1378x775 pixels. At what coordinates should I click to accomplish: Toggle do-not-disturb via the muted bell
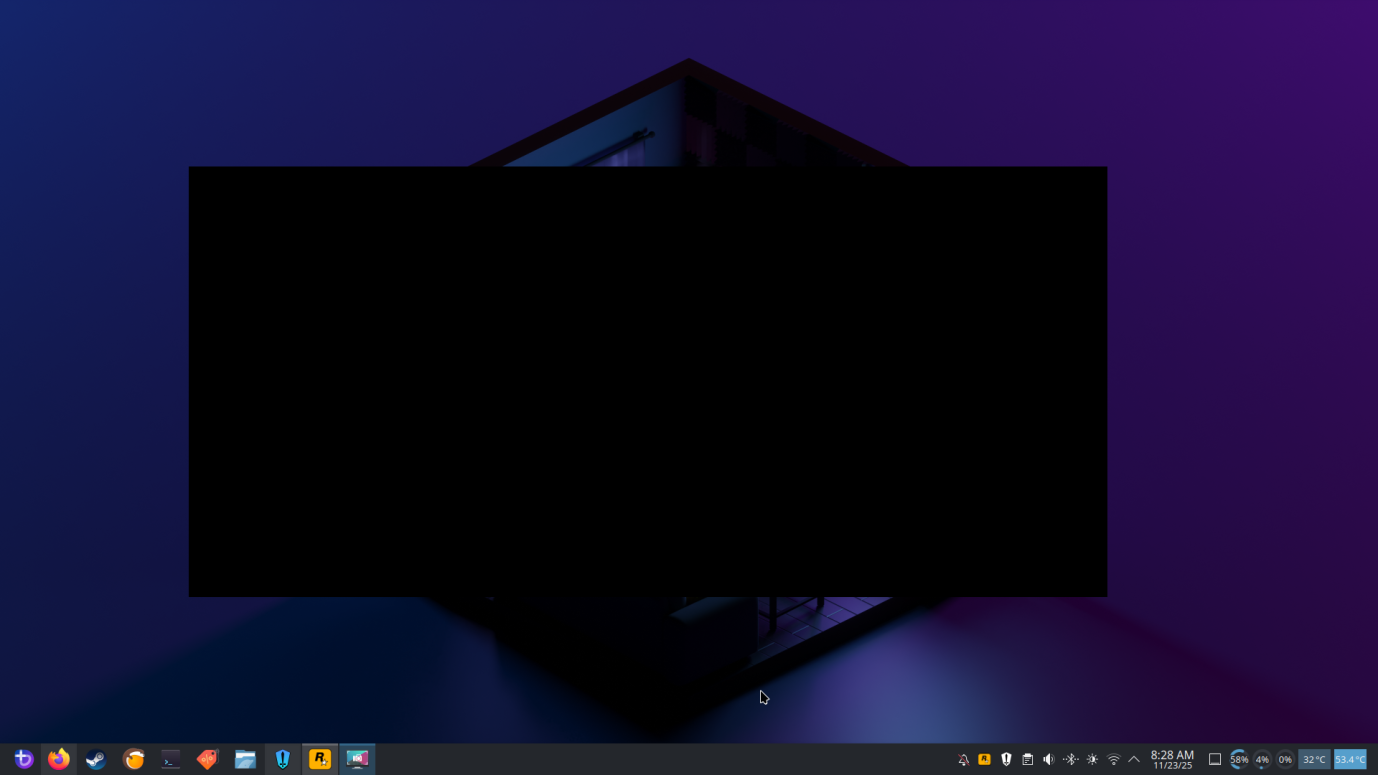point(963,758)
